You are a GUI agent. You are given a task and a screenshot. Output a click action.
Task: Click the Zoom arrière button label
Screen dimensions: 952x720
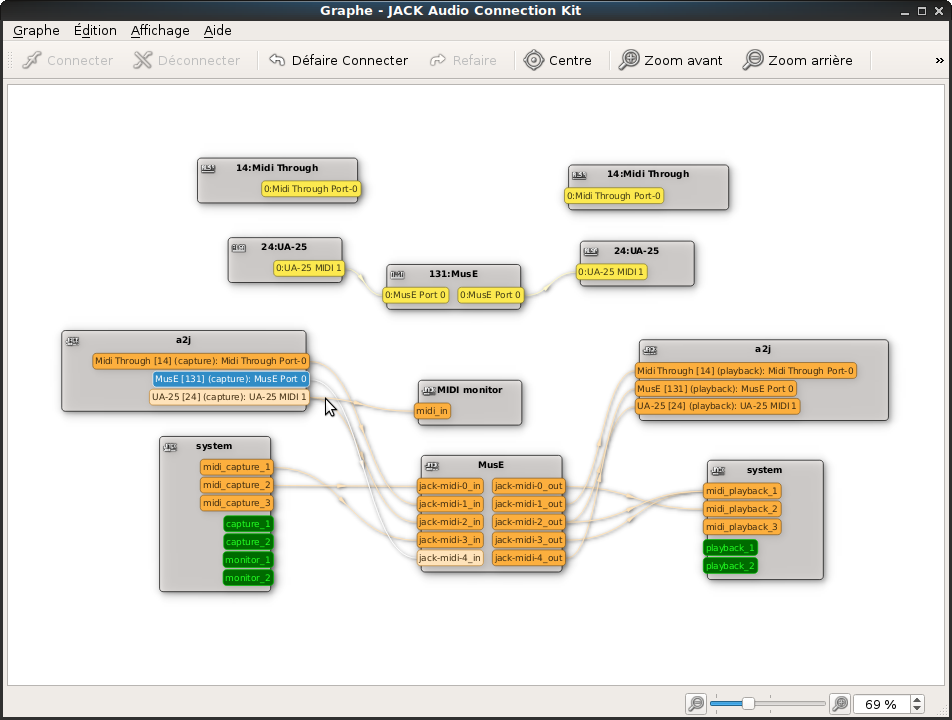[810, 60]
